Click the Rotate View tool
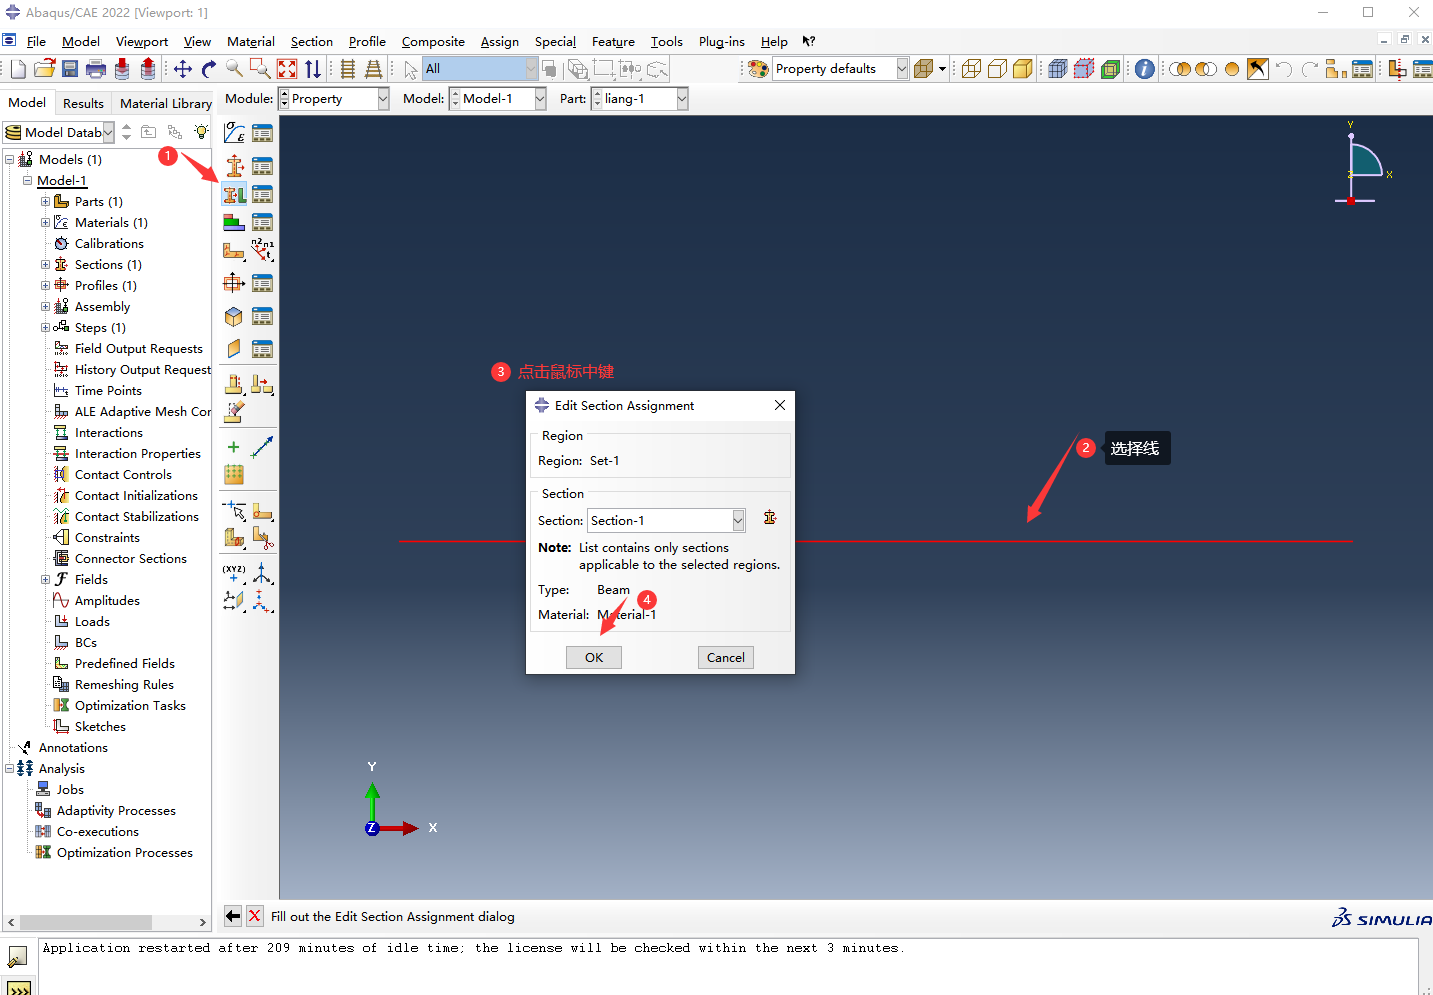The height and width of the screenshot is (995, 1433). point(208,69)
